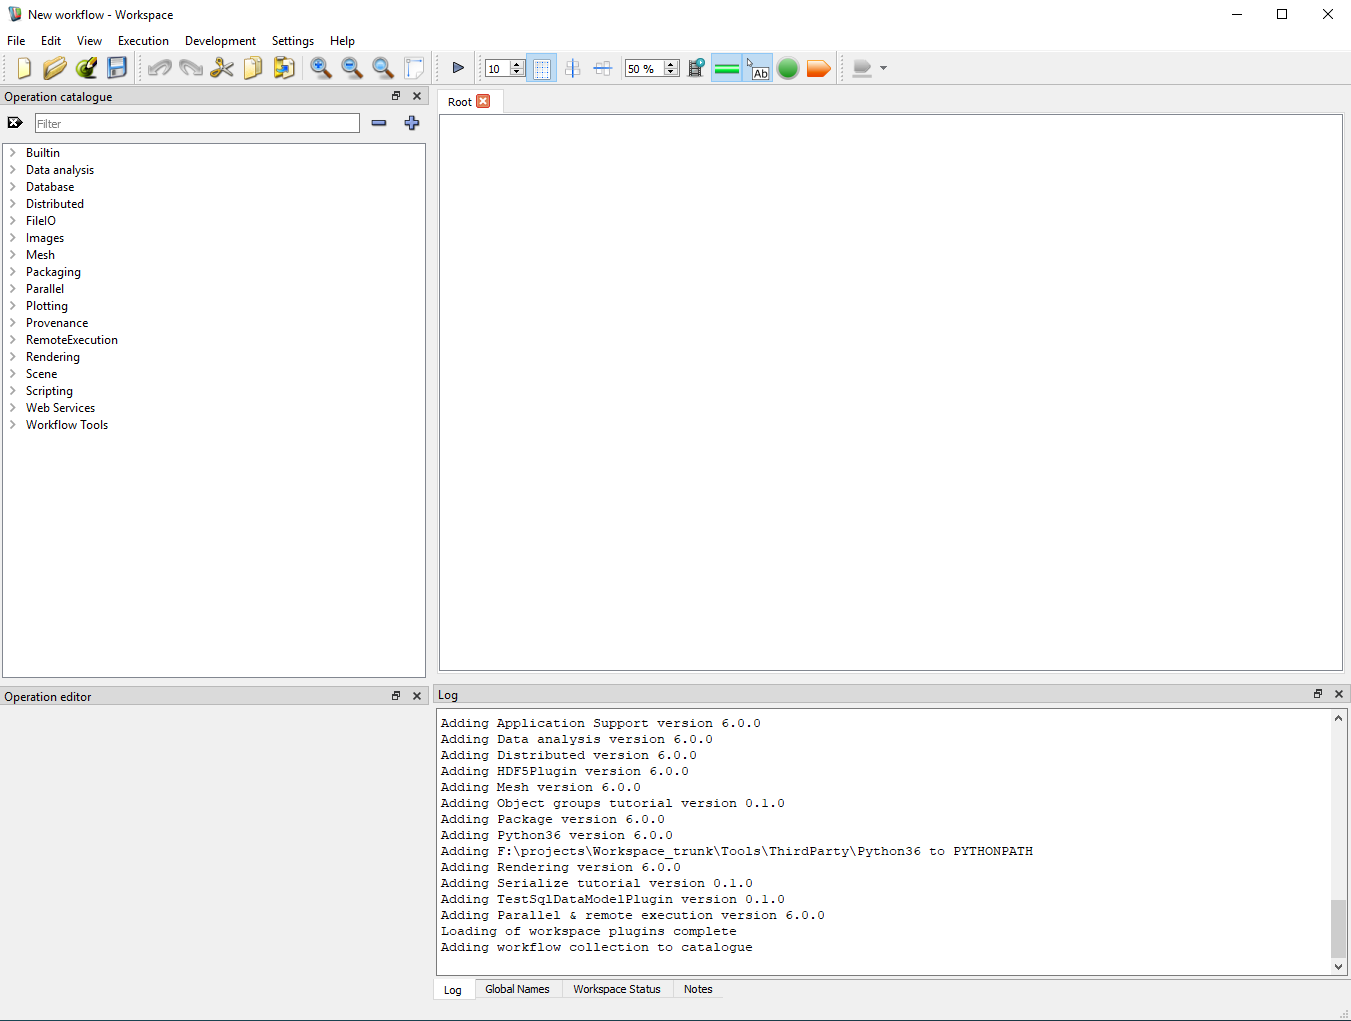This screenshot has width=1351, height=1021.
Task: Expand the Database category
Action: pyautogui.click(x=13, y=187)
